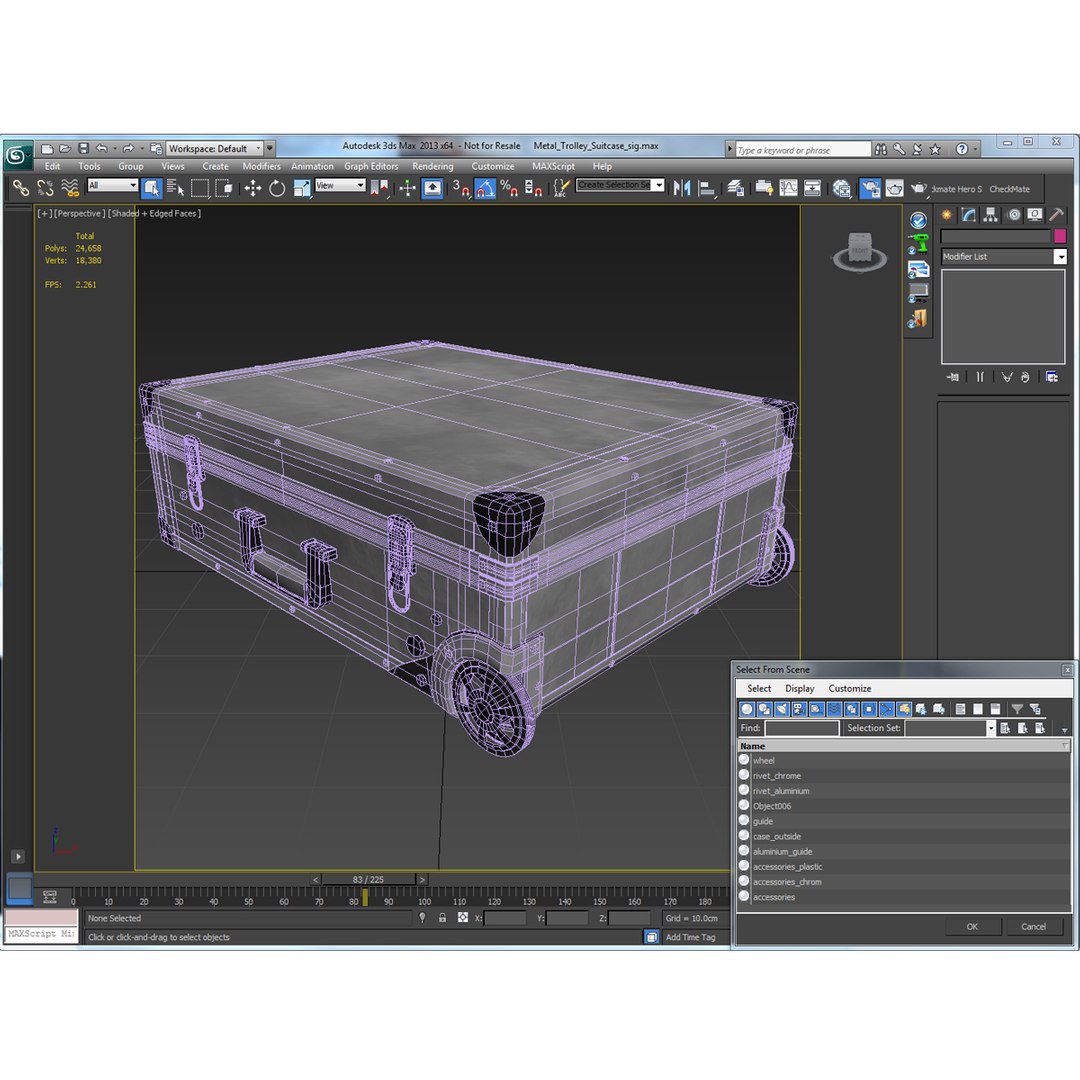Toggle 3D Snaps on toolbar
1080x1080 pixels.
click(461, 187)
